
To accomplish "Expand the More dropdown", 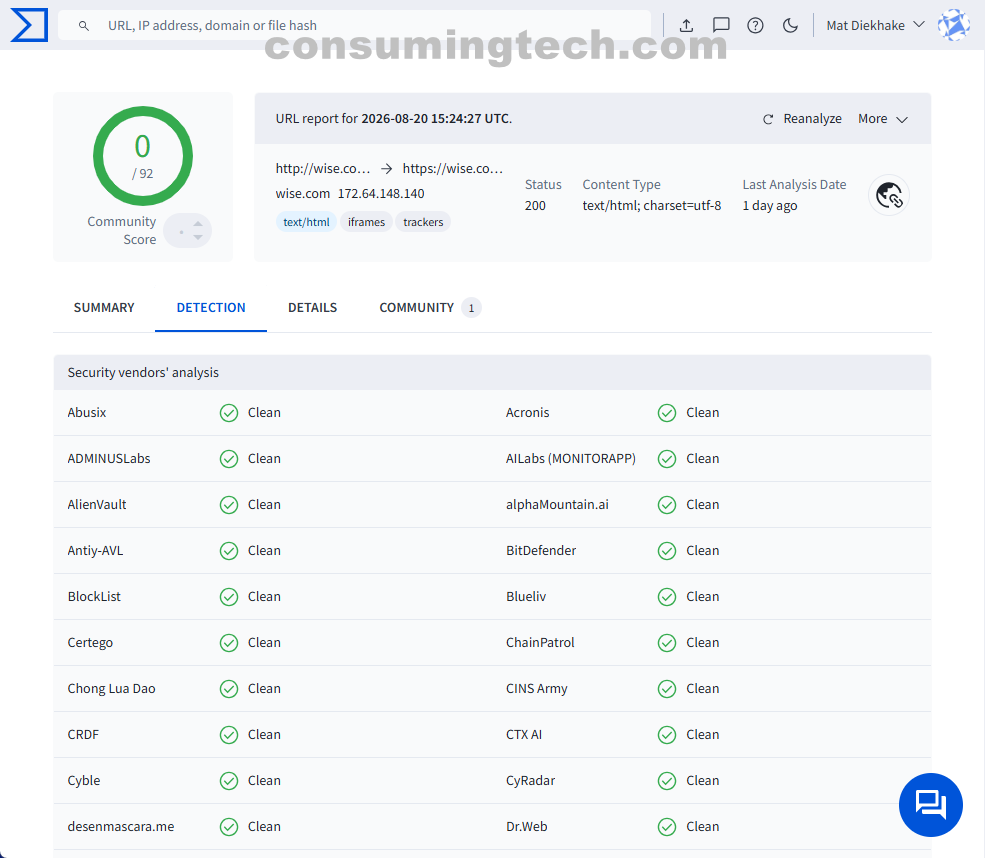I will 883,119.
